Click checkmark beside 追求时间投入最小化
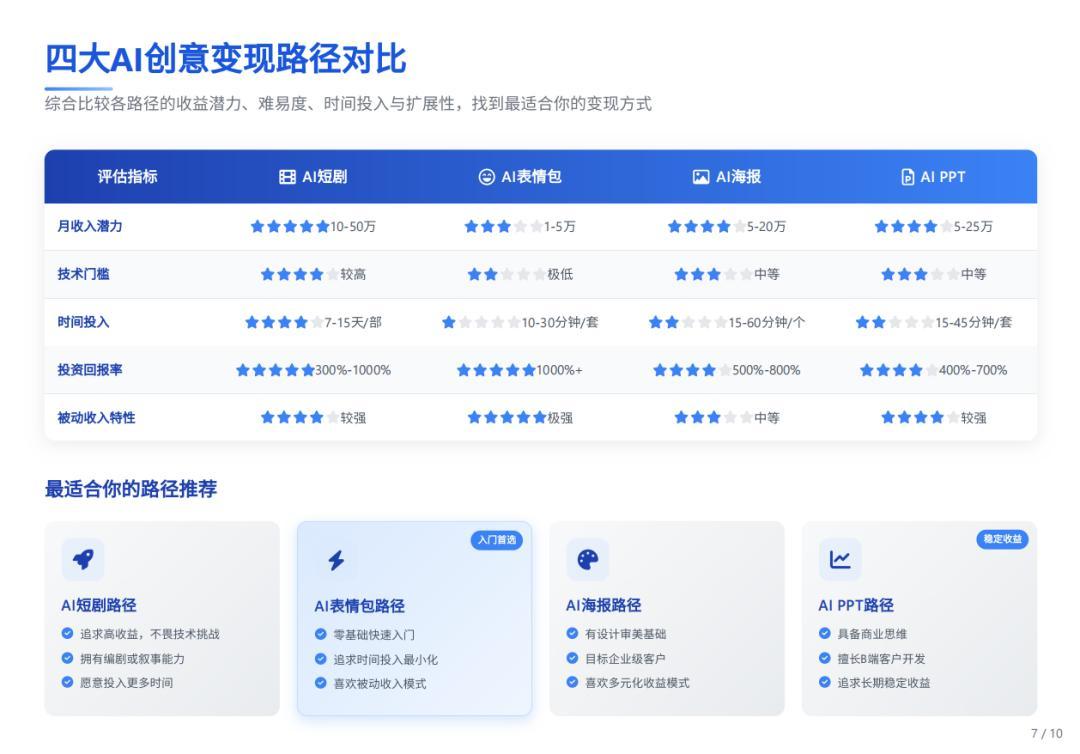This screenshot has width=1080, height=754. tap(320, 659)
